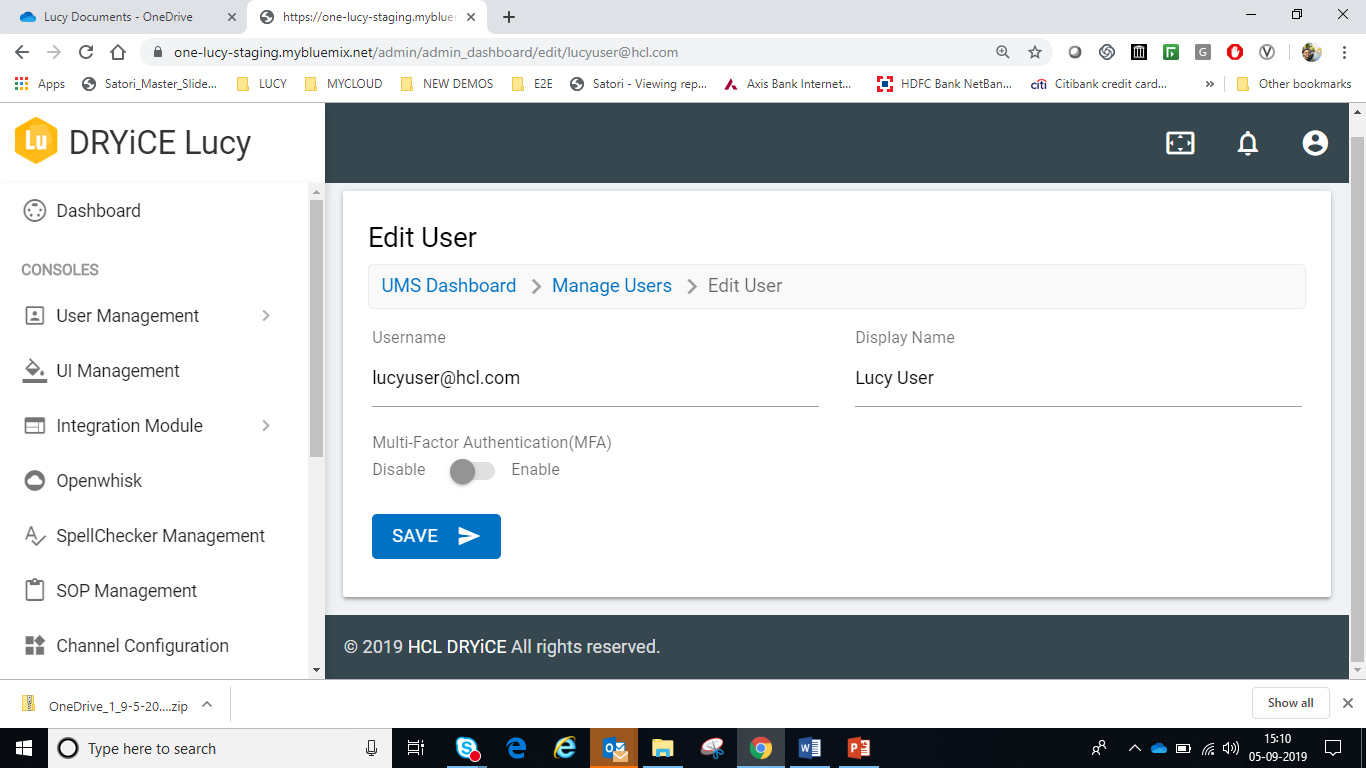Click the sidebar scroll down arrow
This screenshot has width=1366, height=768.
tap(317, 670)
